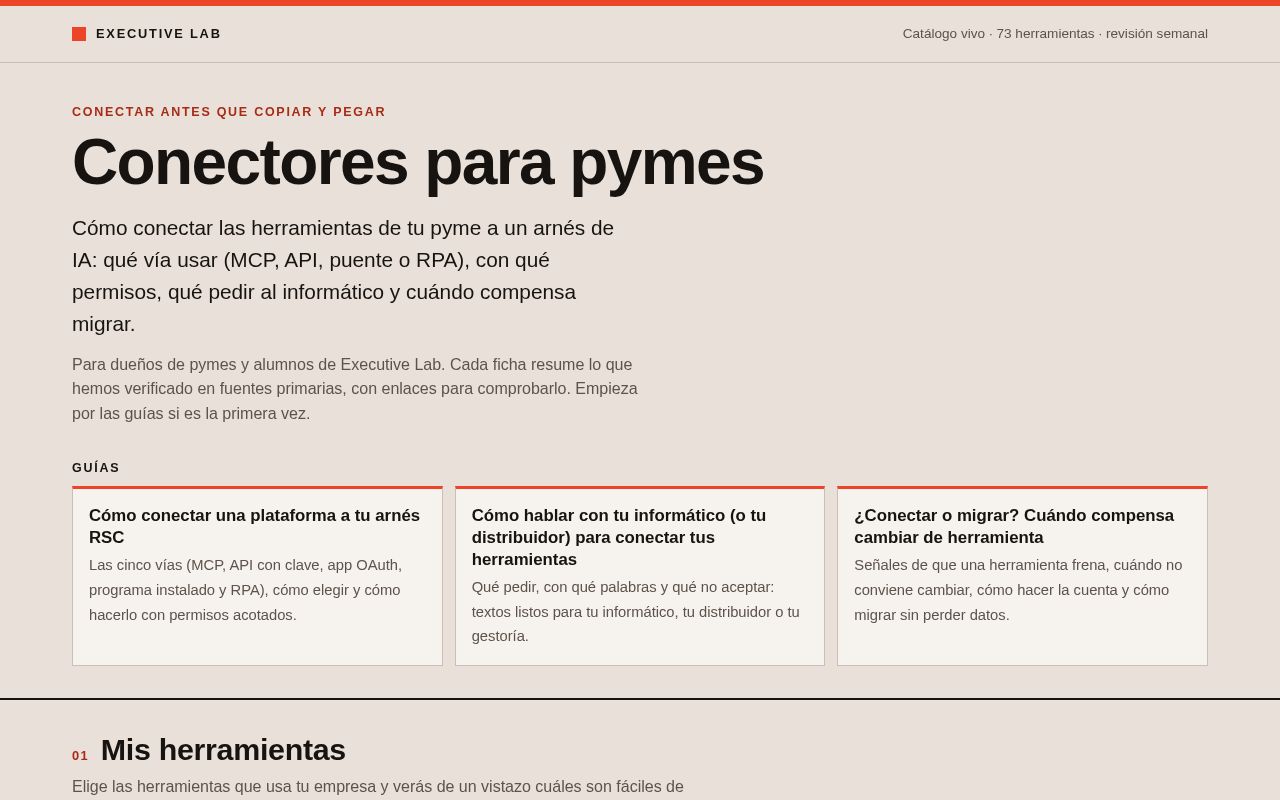
Task: Click the description 'Las cinco vías (MCP, API con clave'
Action: coord(245,590)
